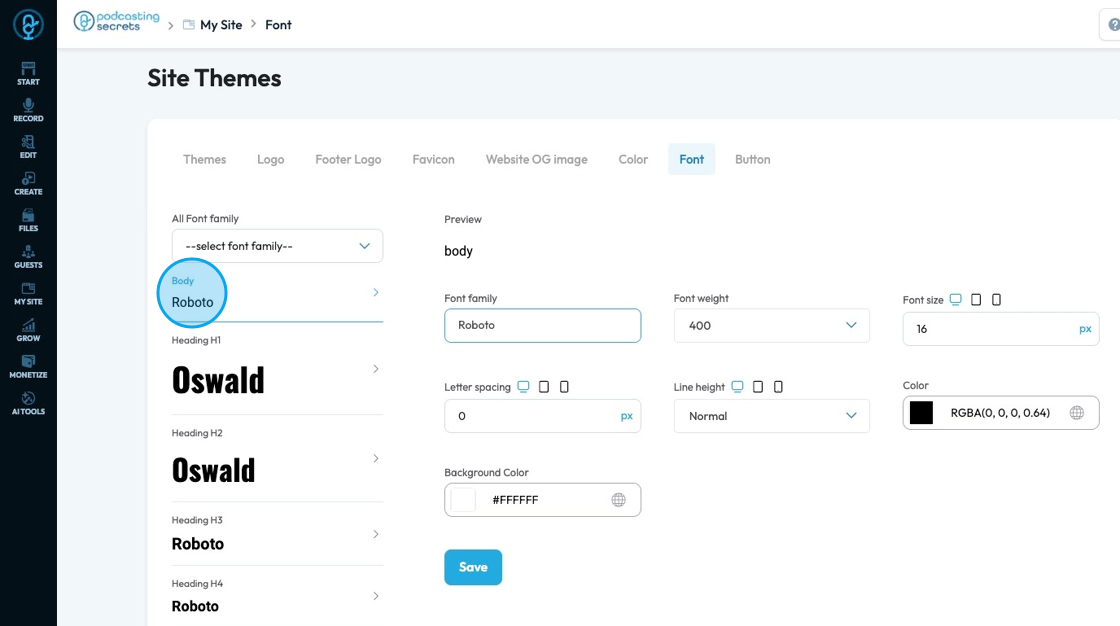Expand the Heading H1 Oswald settings
The image size is (1120, 626).
(x=277, y=369)
